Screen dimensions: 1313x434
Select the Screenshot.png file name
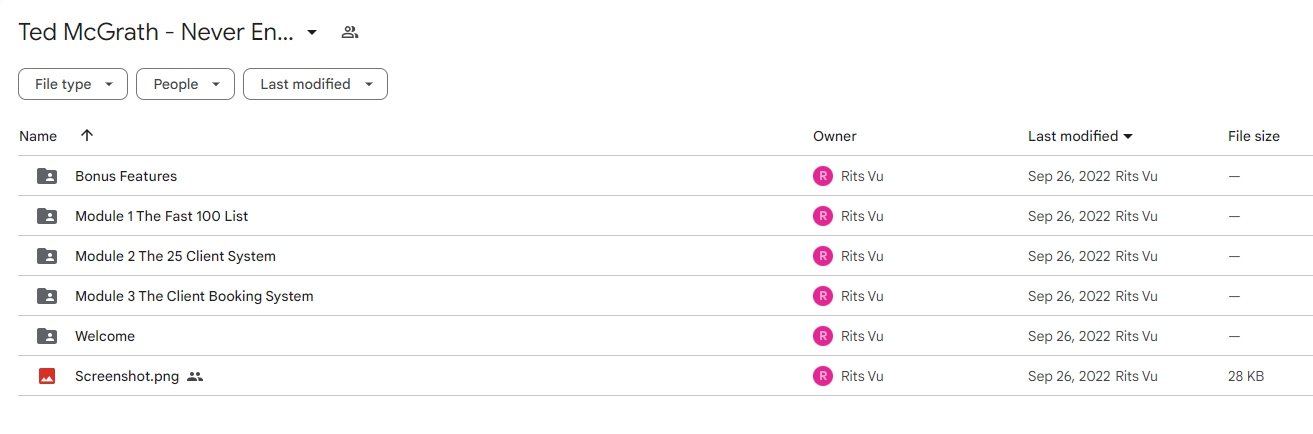[x=127, y=376]
